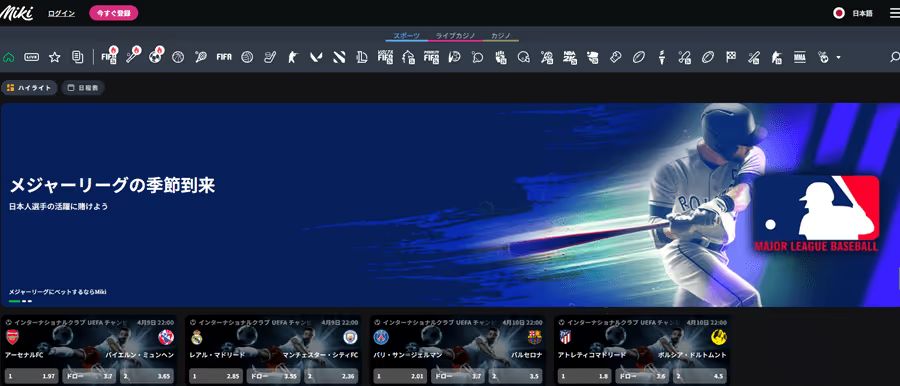
Task: Select the 日程表 schedule filter
Action: 83,88
